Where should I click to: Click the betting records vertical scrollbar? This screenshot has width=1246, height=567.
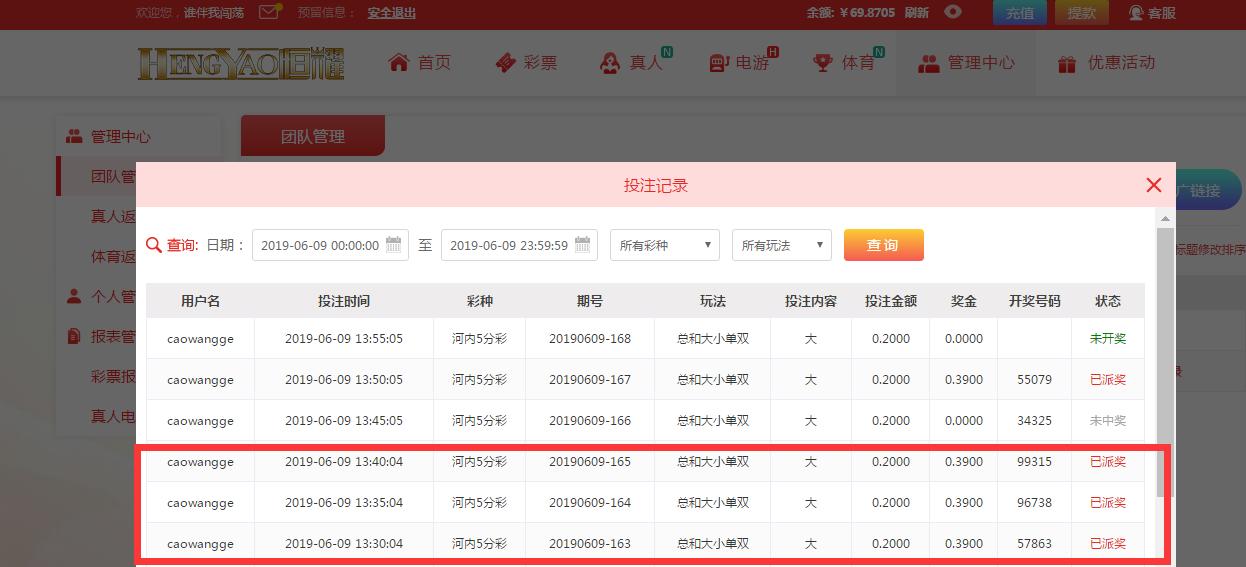[1165, 360]
